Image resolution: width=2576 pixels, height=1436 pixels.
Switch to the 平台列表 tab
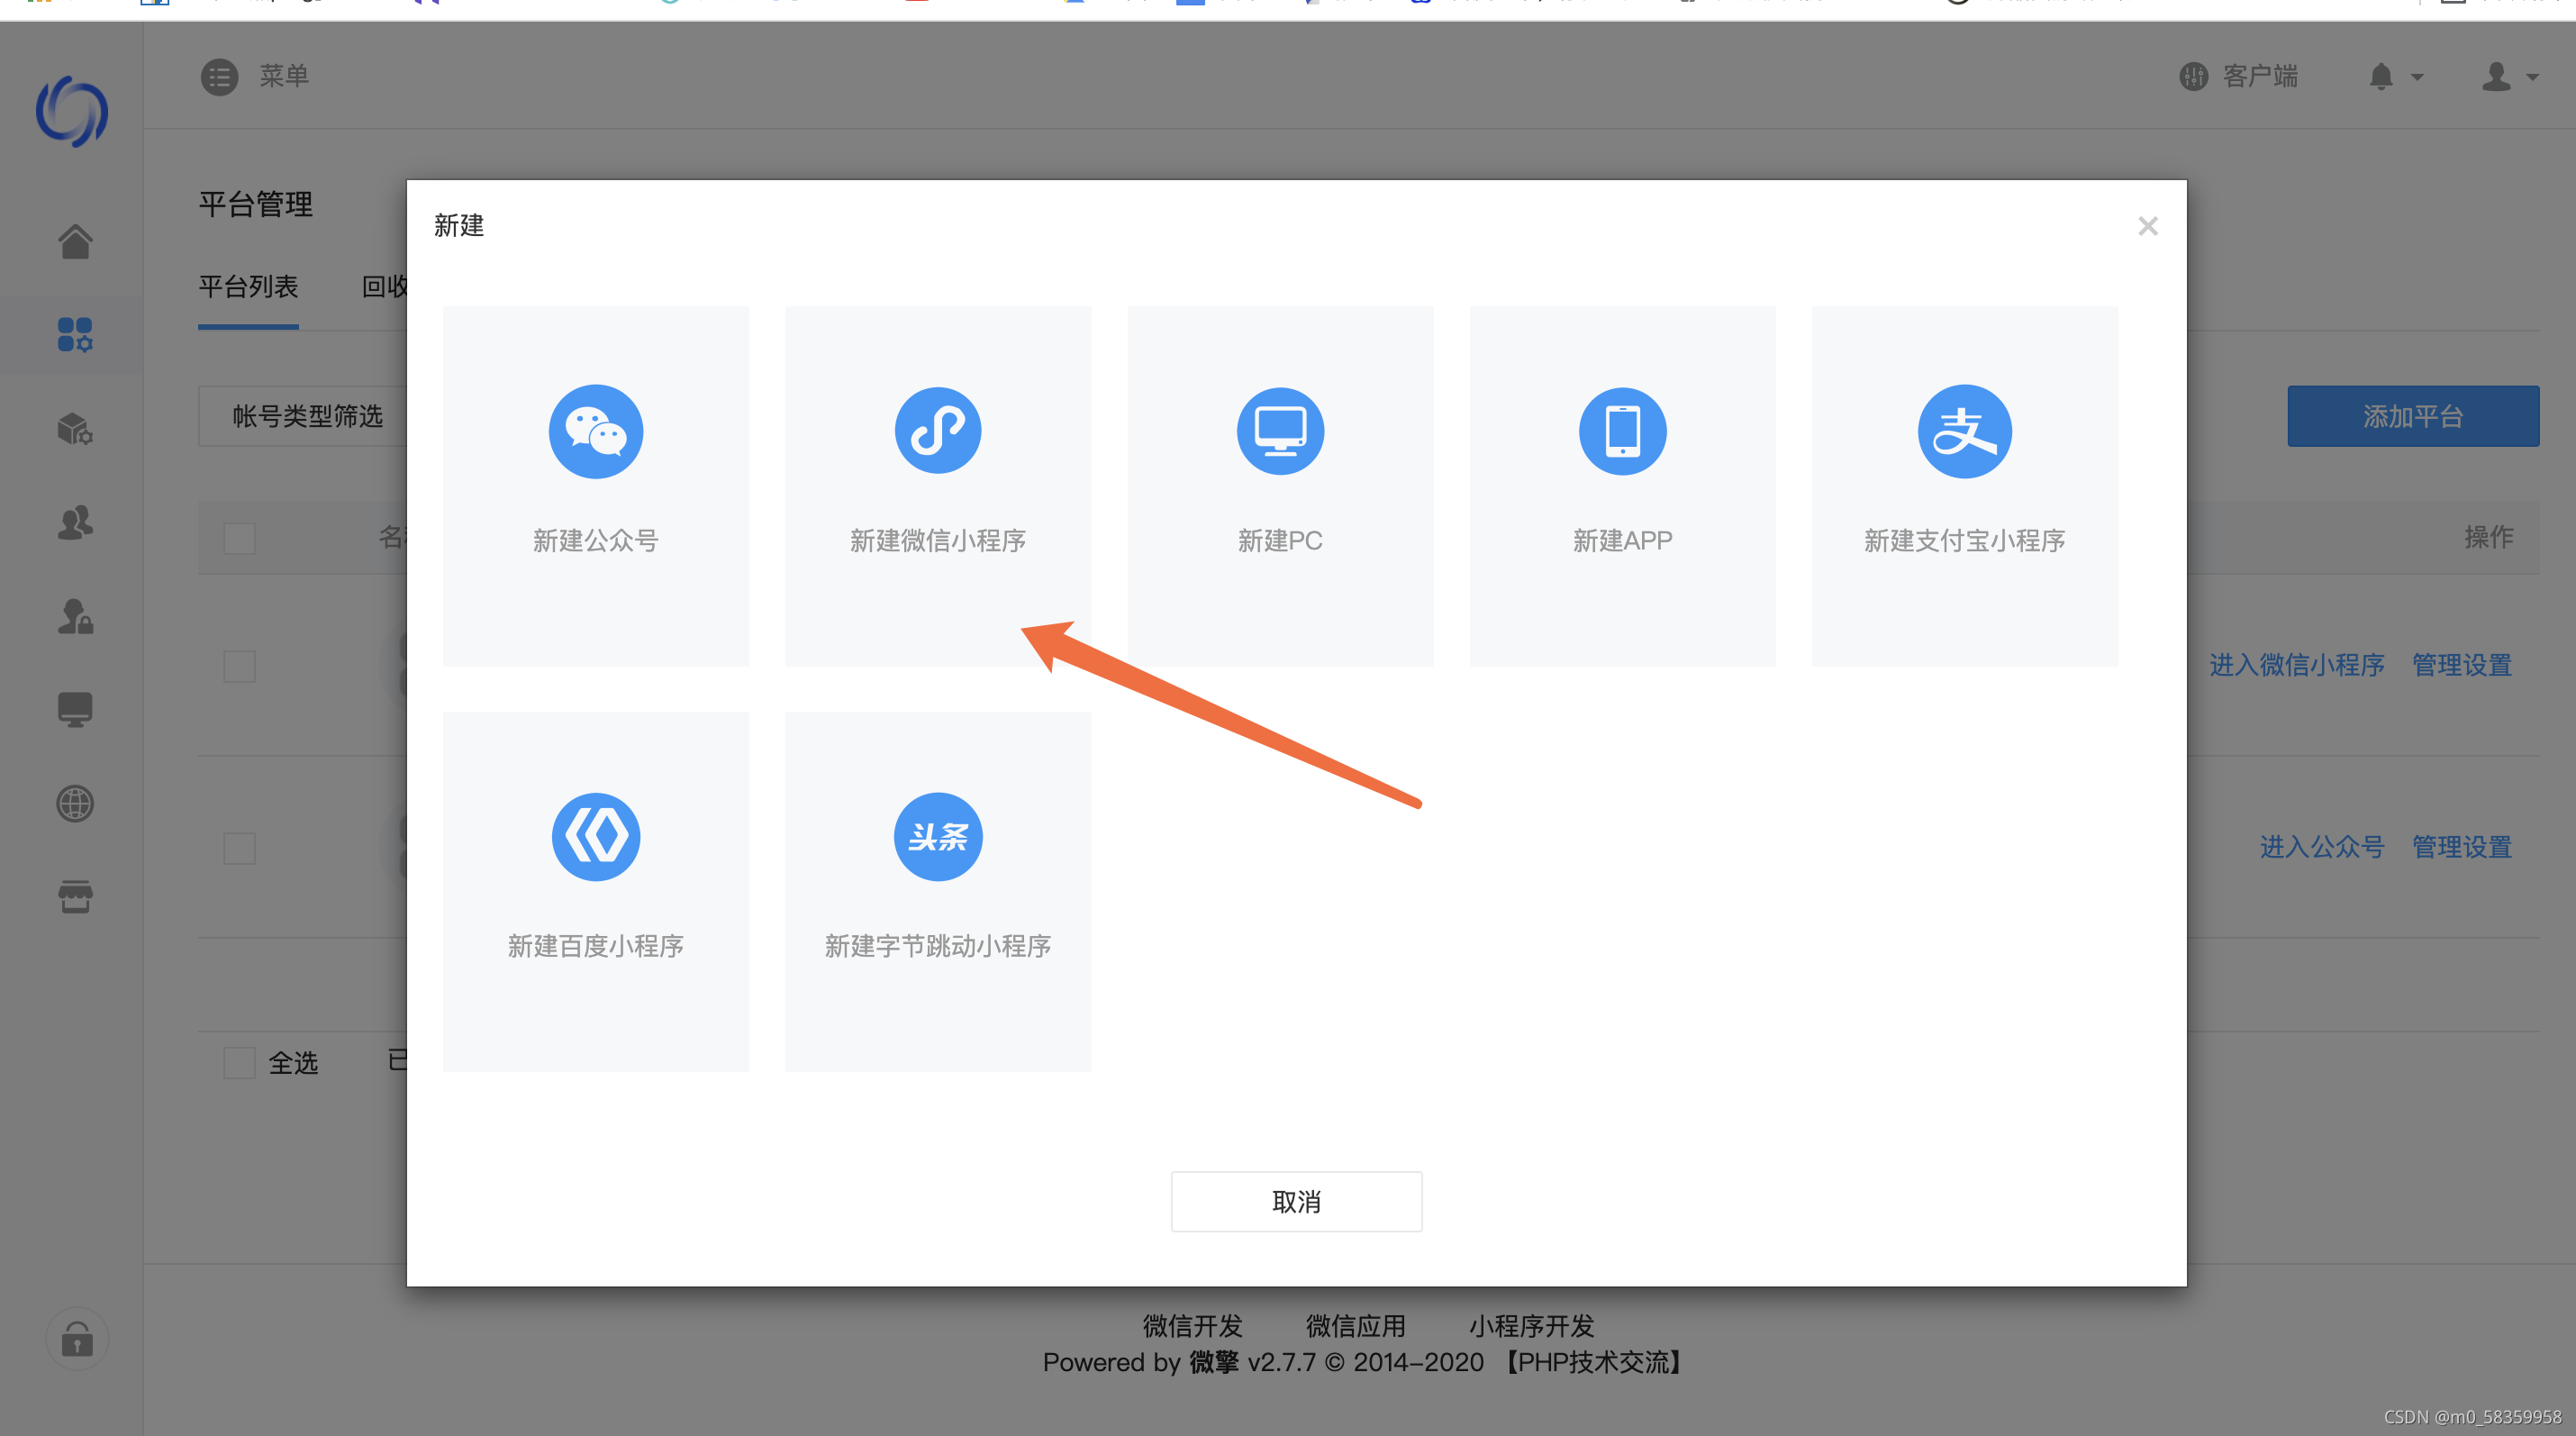click(248, 287)
